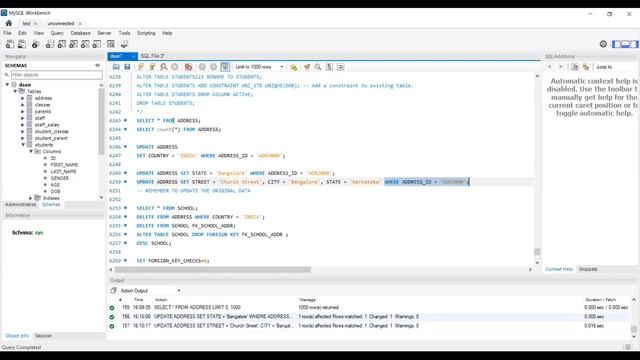Create a new SQL tab from main toolbar
Viewport: 640px width, 360px height.
click(x=10, y=44)
